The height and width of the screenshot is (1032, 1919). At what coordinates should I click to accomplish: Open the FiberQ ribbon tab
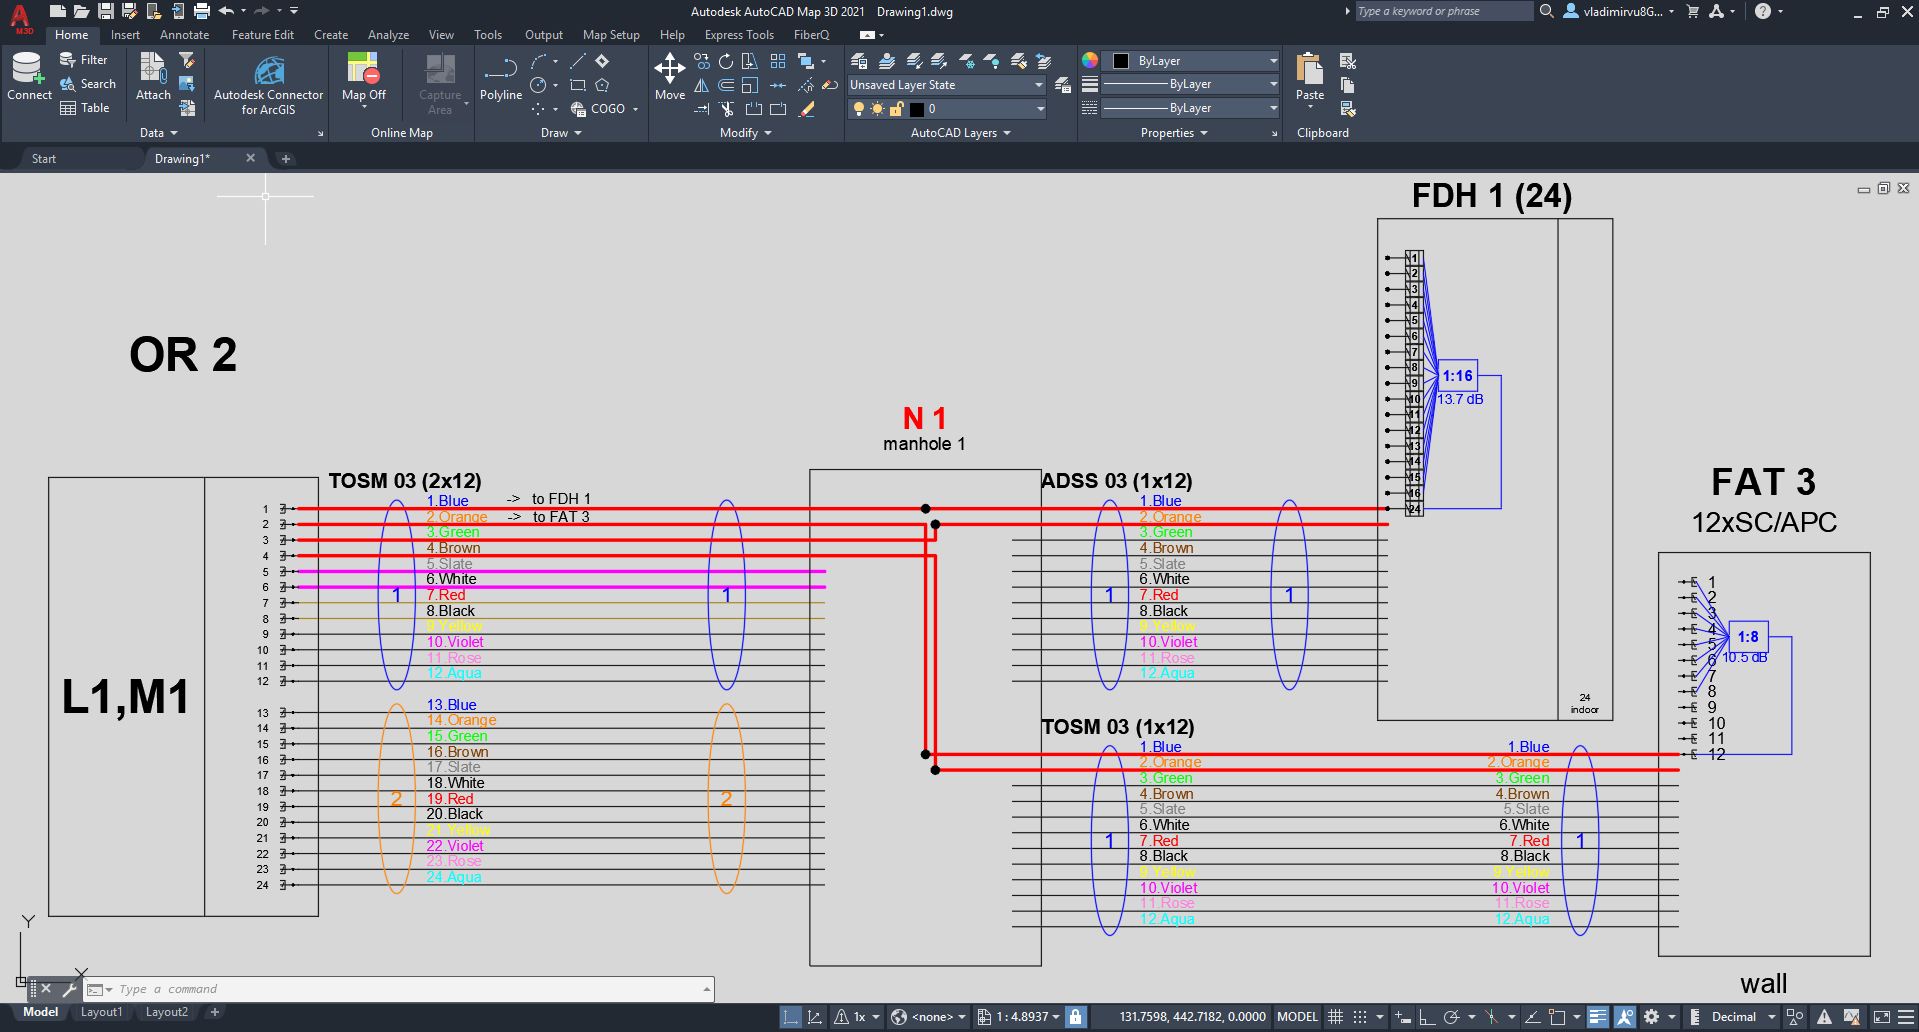tap(811, 35)
